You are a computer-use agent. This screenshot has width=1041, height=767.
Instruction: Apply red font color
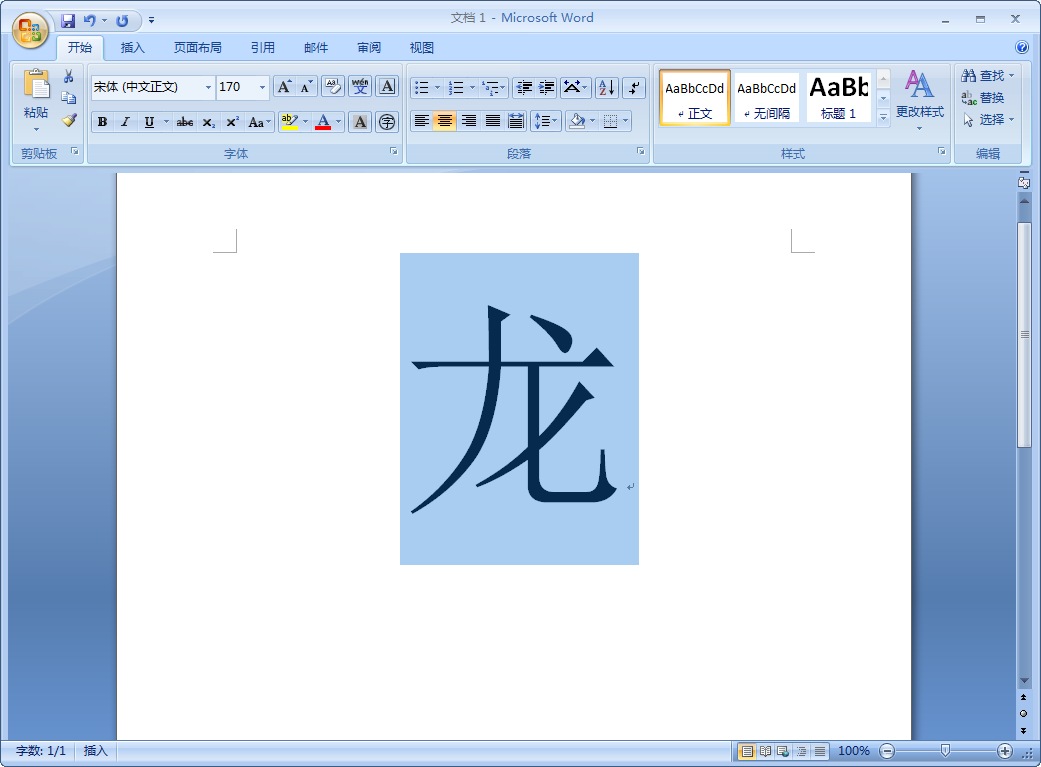coord(323,122)
